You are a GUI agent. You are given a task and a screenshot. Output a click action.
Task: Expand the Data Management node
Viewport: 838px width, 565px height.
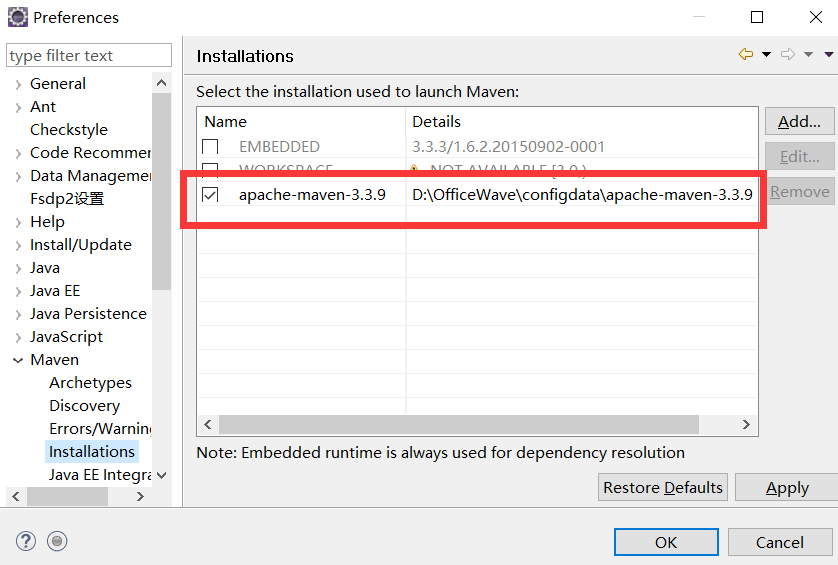click(x=18, y=176)
